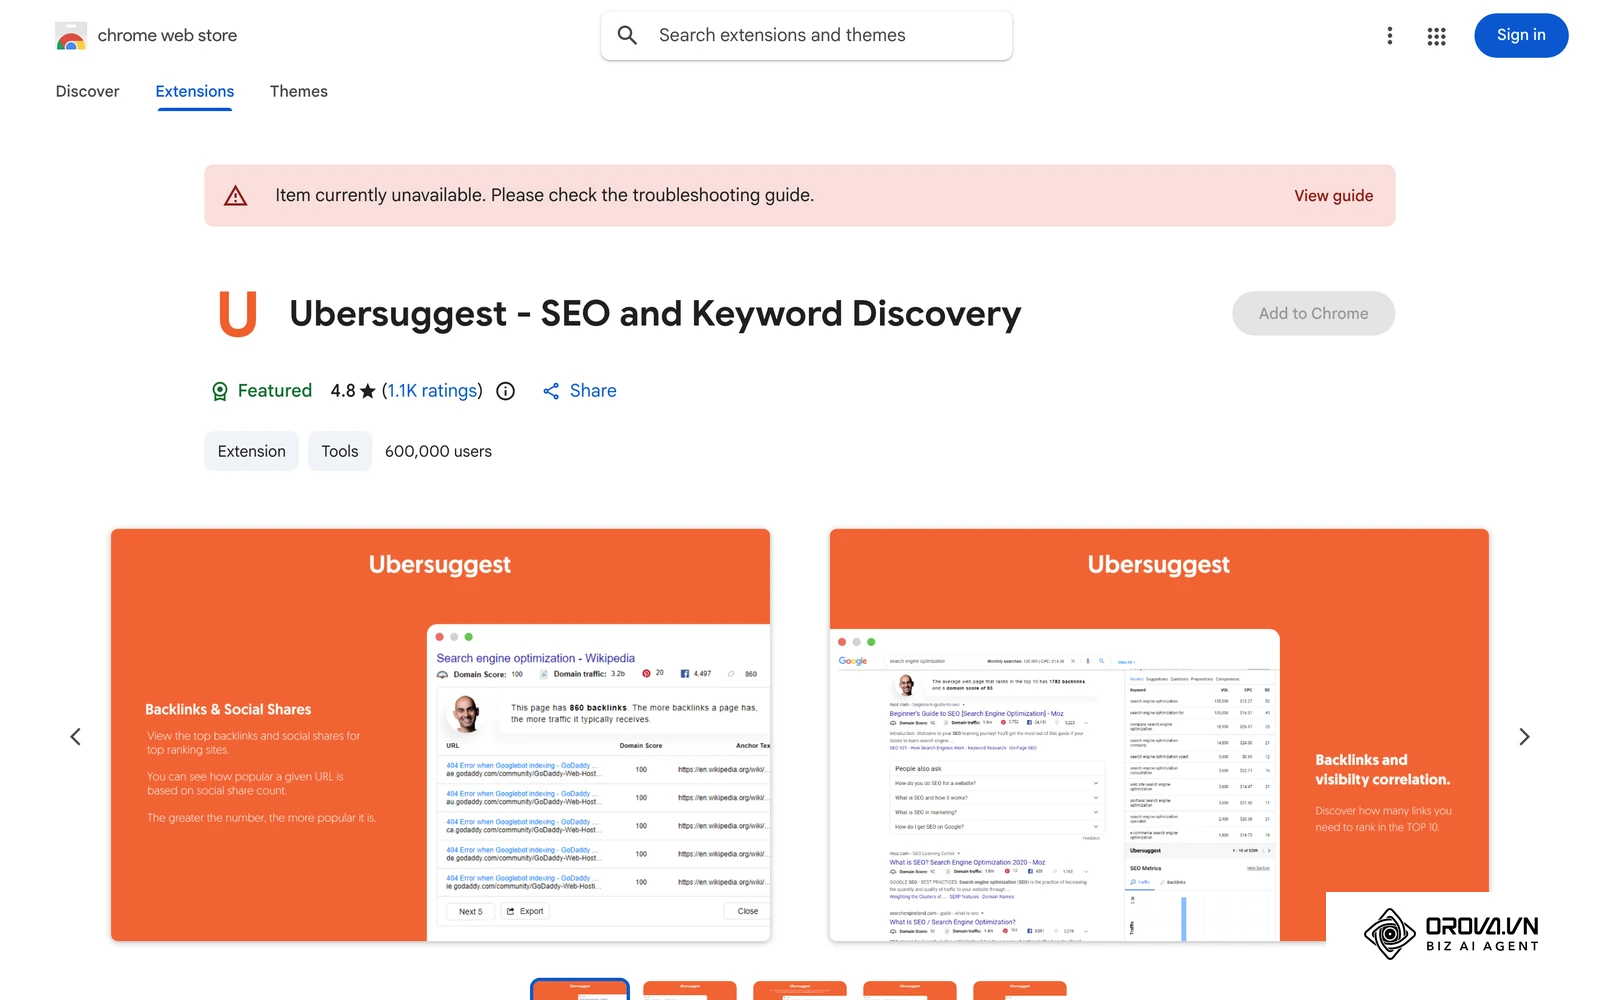Switch to the Discover tab
The height and width of the screenshot is (1000, 1600).
(88, 91)
